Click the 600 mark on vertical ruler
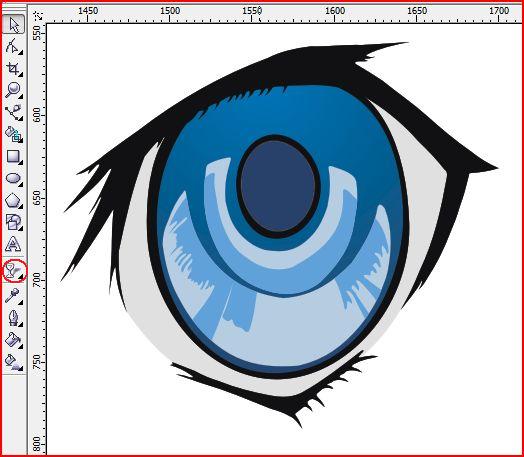Viewport: 524px width, 457px height. (x=37, y=115)
